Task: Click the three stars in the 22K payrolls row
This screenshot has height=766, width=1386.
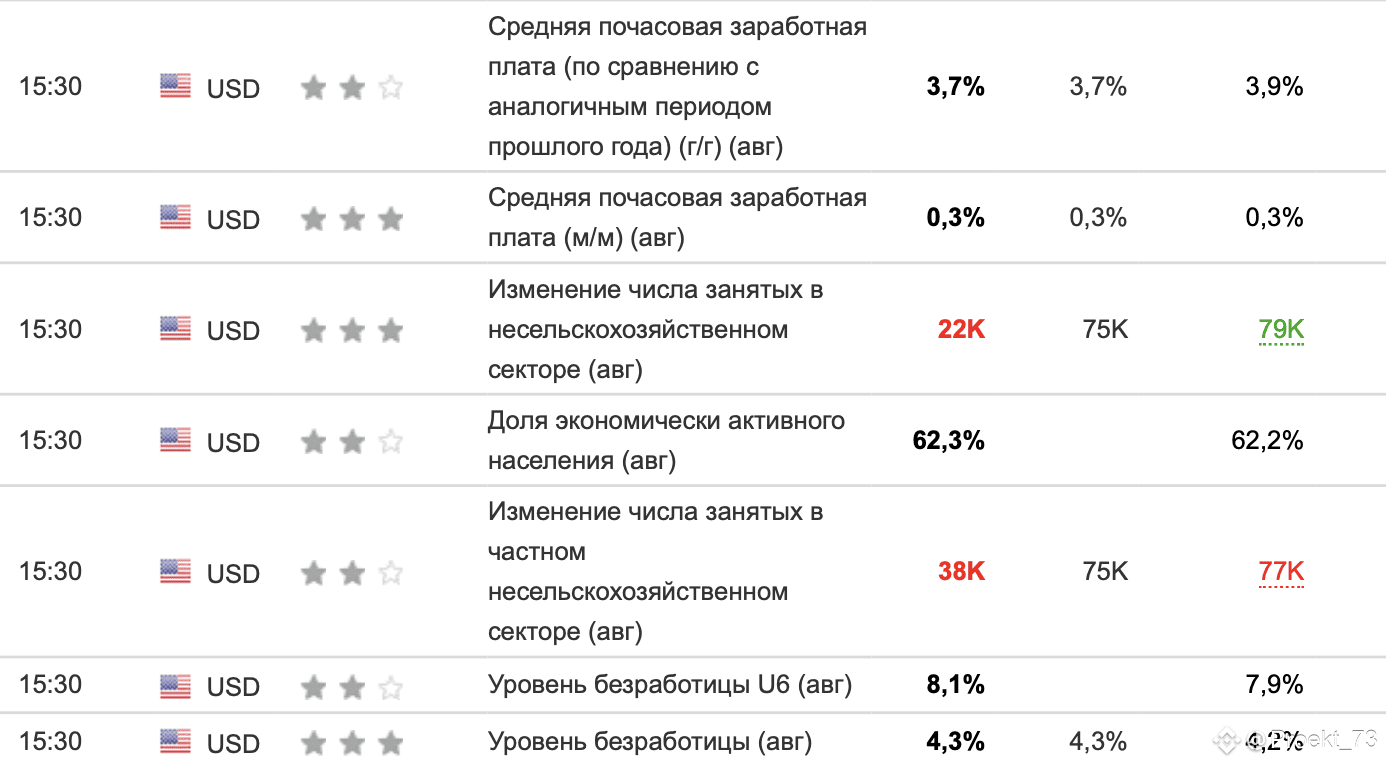Action: 352,330
